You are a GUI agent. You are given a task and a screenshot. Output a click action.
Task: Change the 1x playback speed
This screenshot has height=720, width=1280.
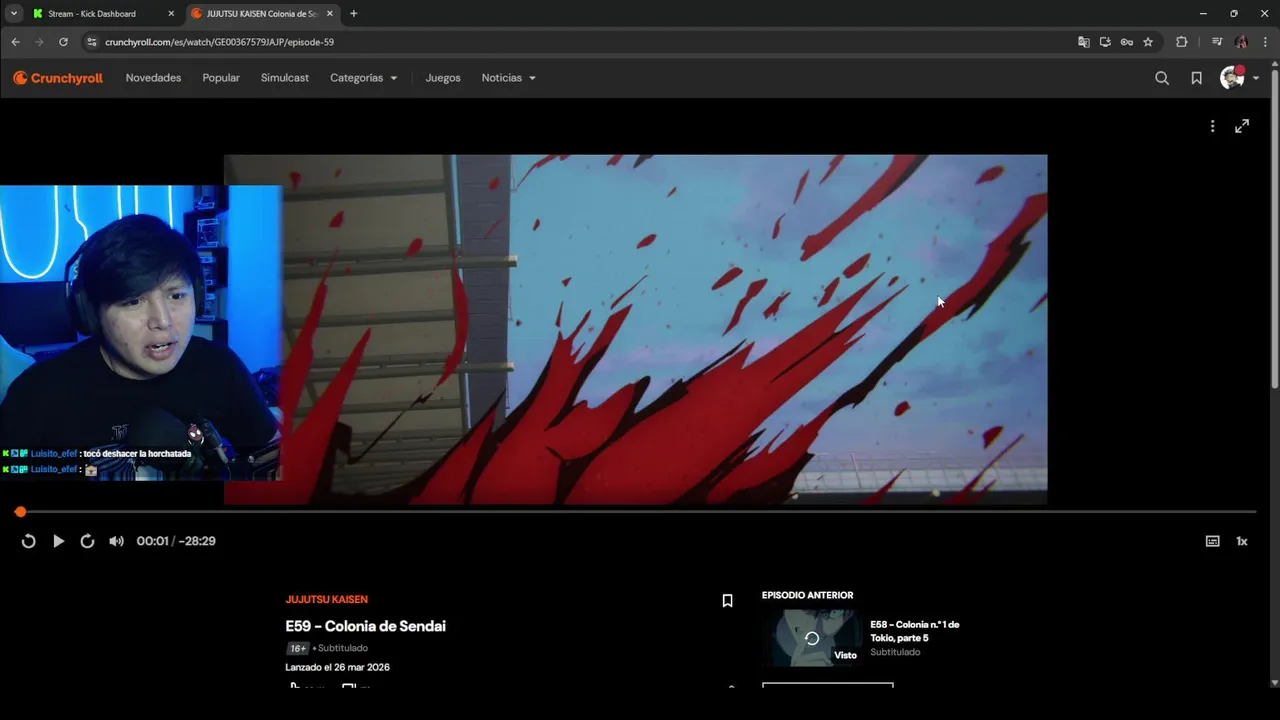1242,541
